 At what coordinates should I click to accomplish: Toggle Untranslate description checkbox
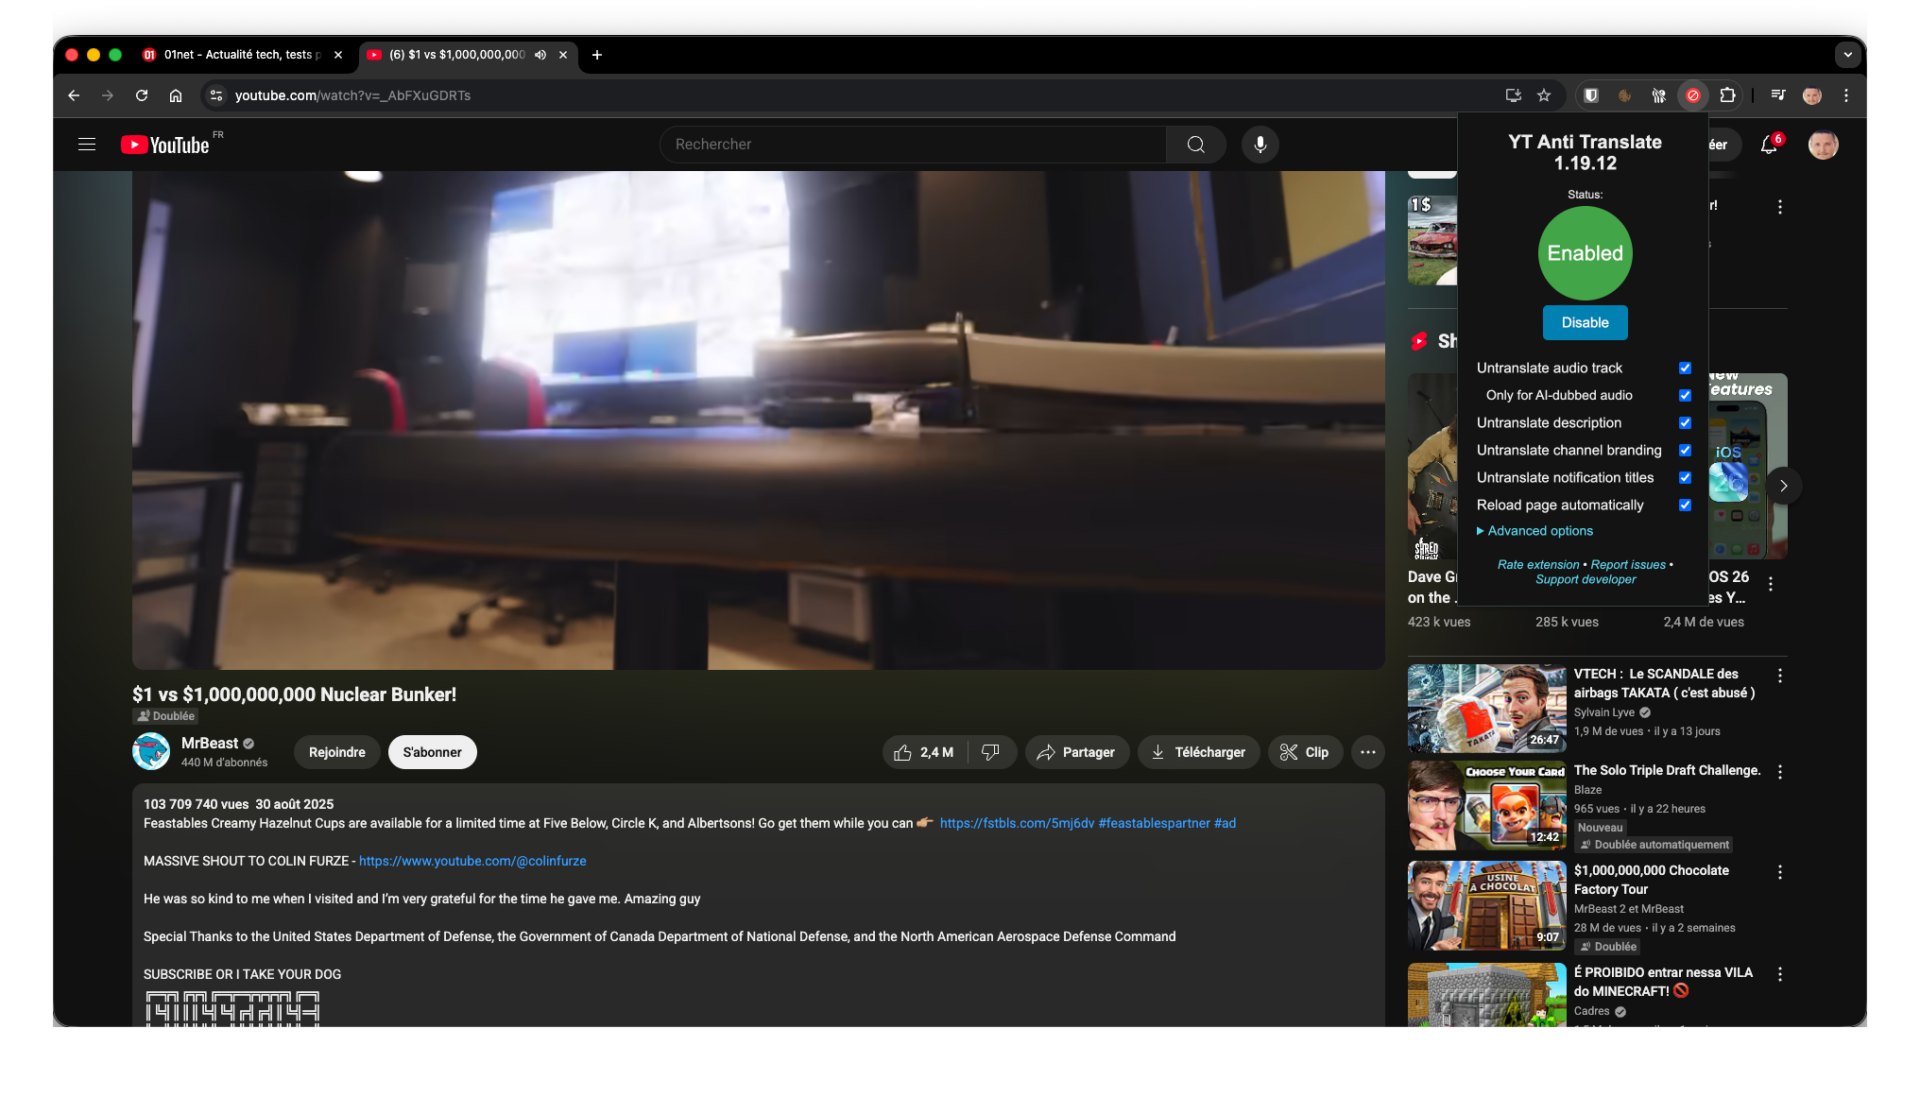(1685, 423)
